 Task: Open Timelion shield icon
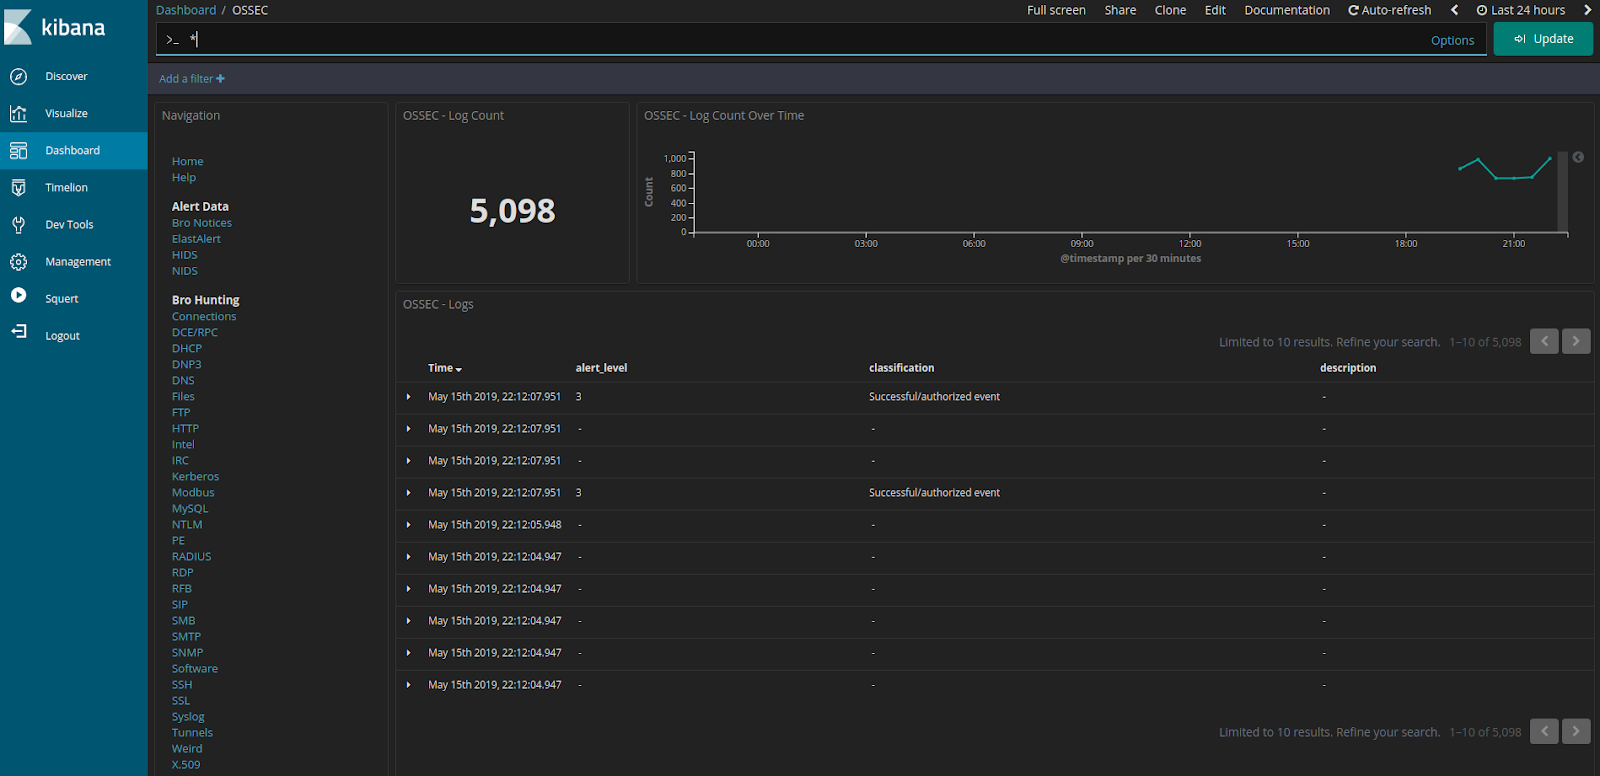pyautogui.click(x=18, y=187)
